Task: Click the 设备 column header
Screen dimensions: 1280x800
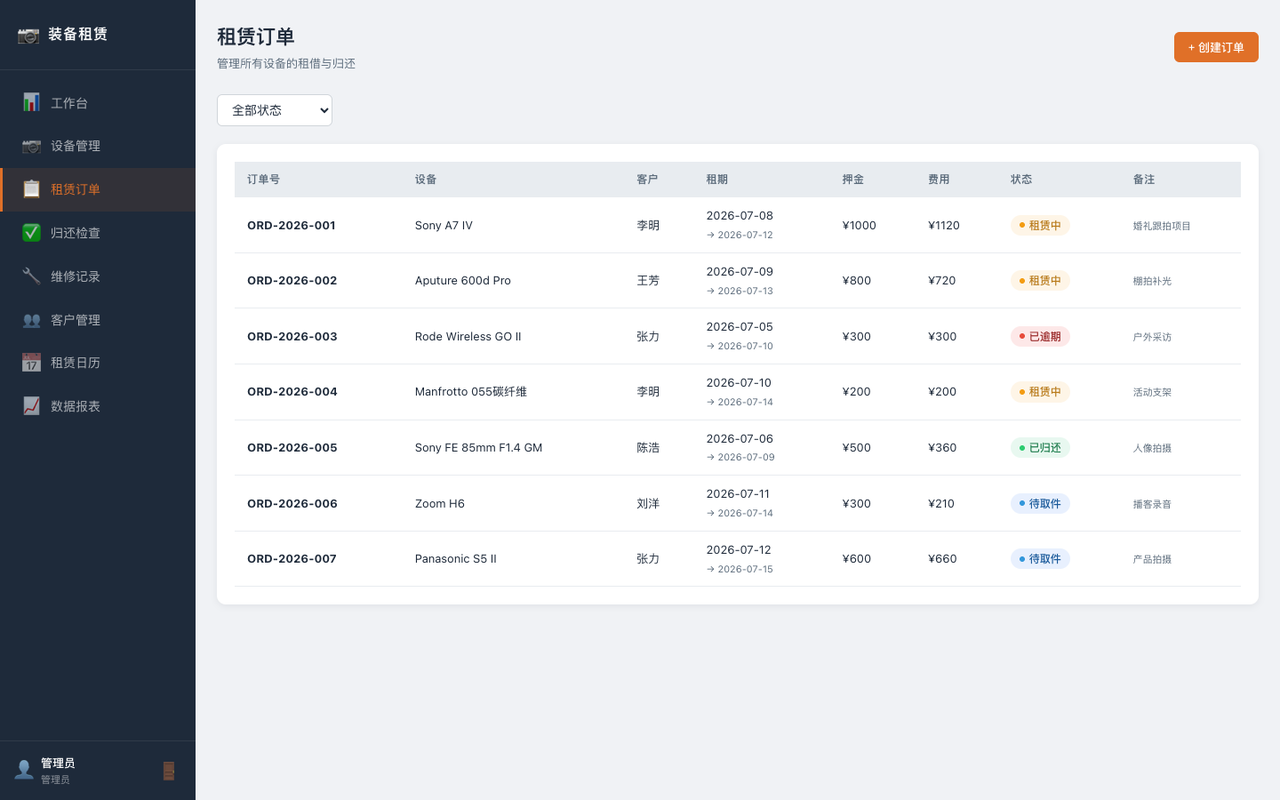Action: 426,180
